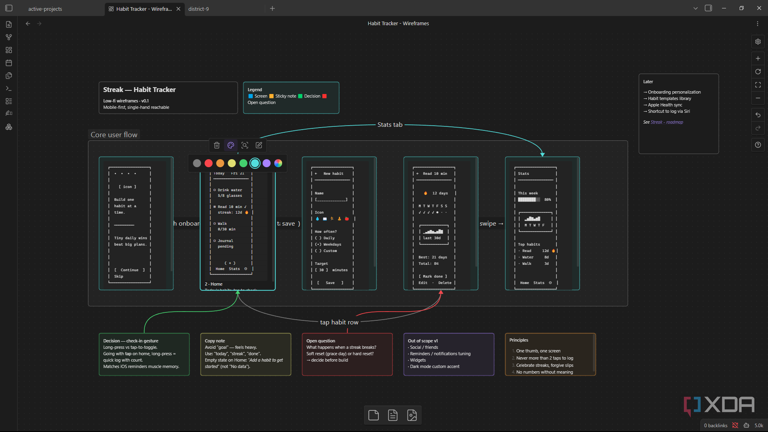Add note from vault to canvas

pos(393,415)
